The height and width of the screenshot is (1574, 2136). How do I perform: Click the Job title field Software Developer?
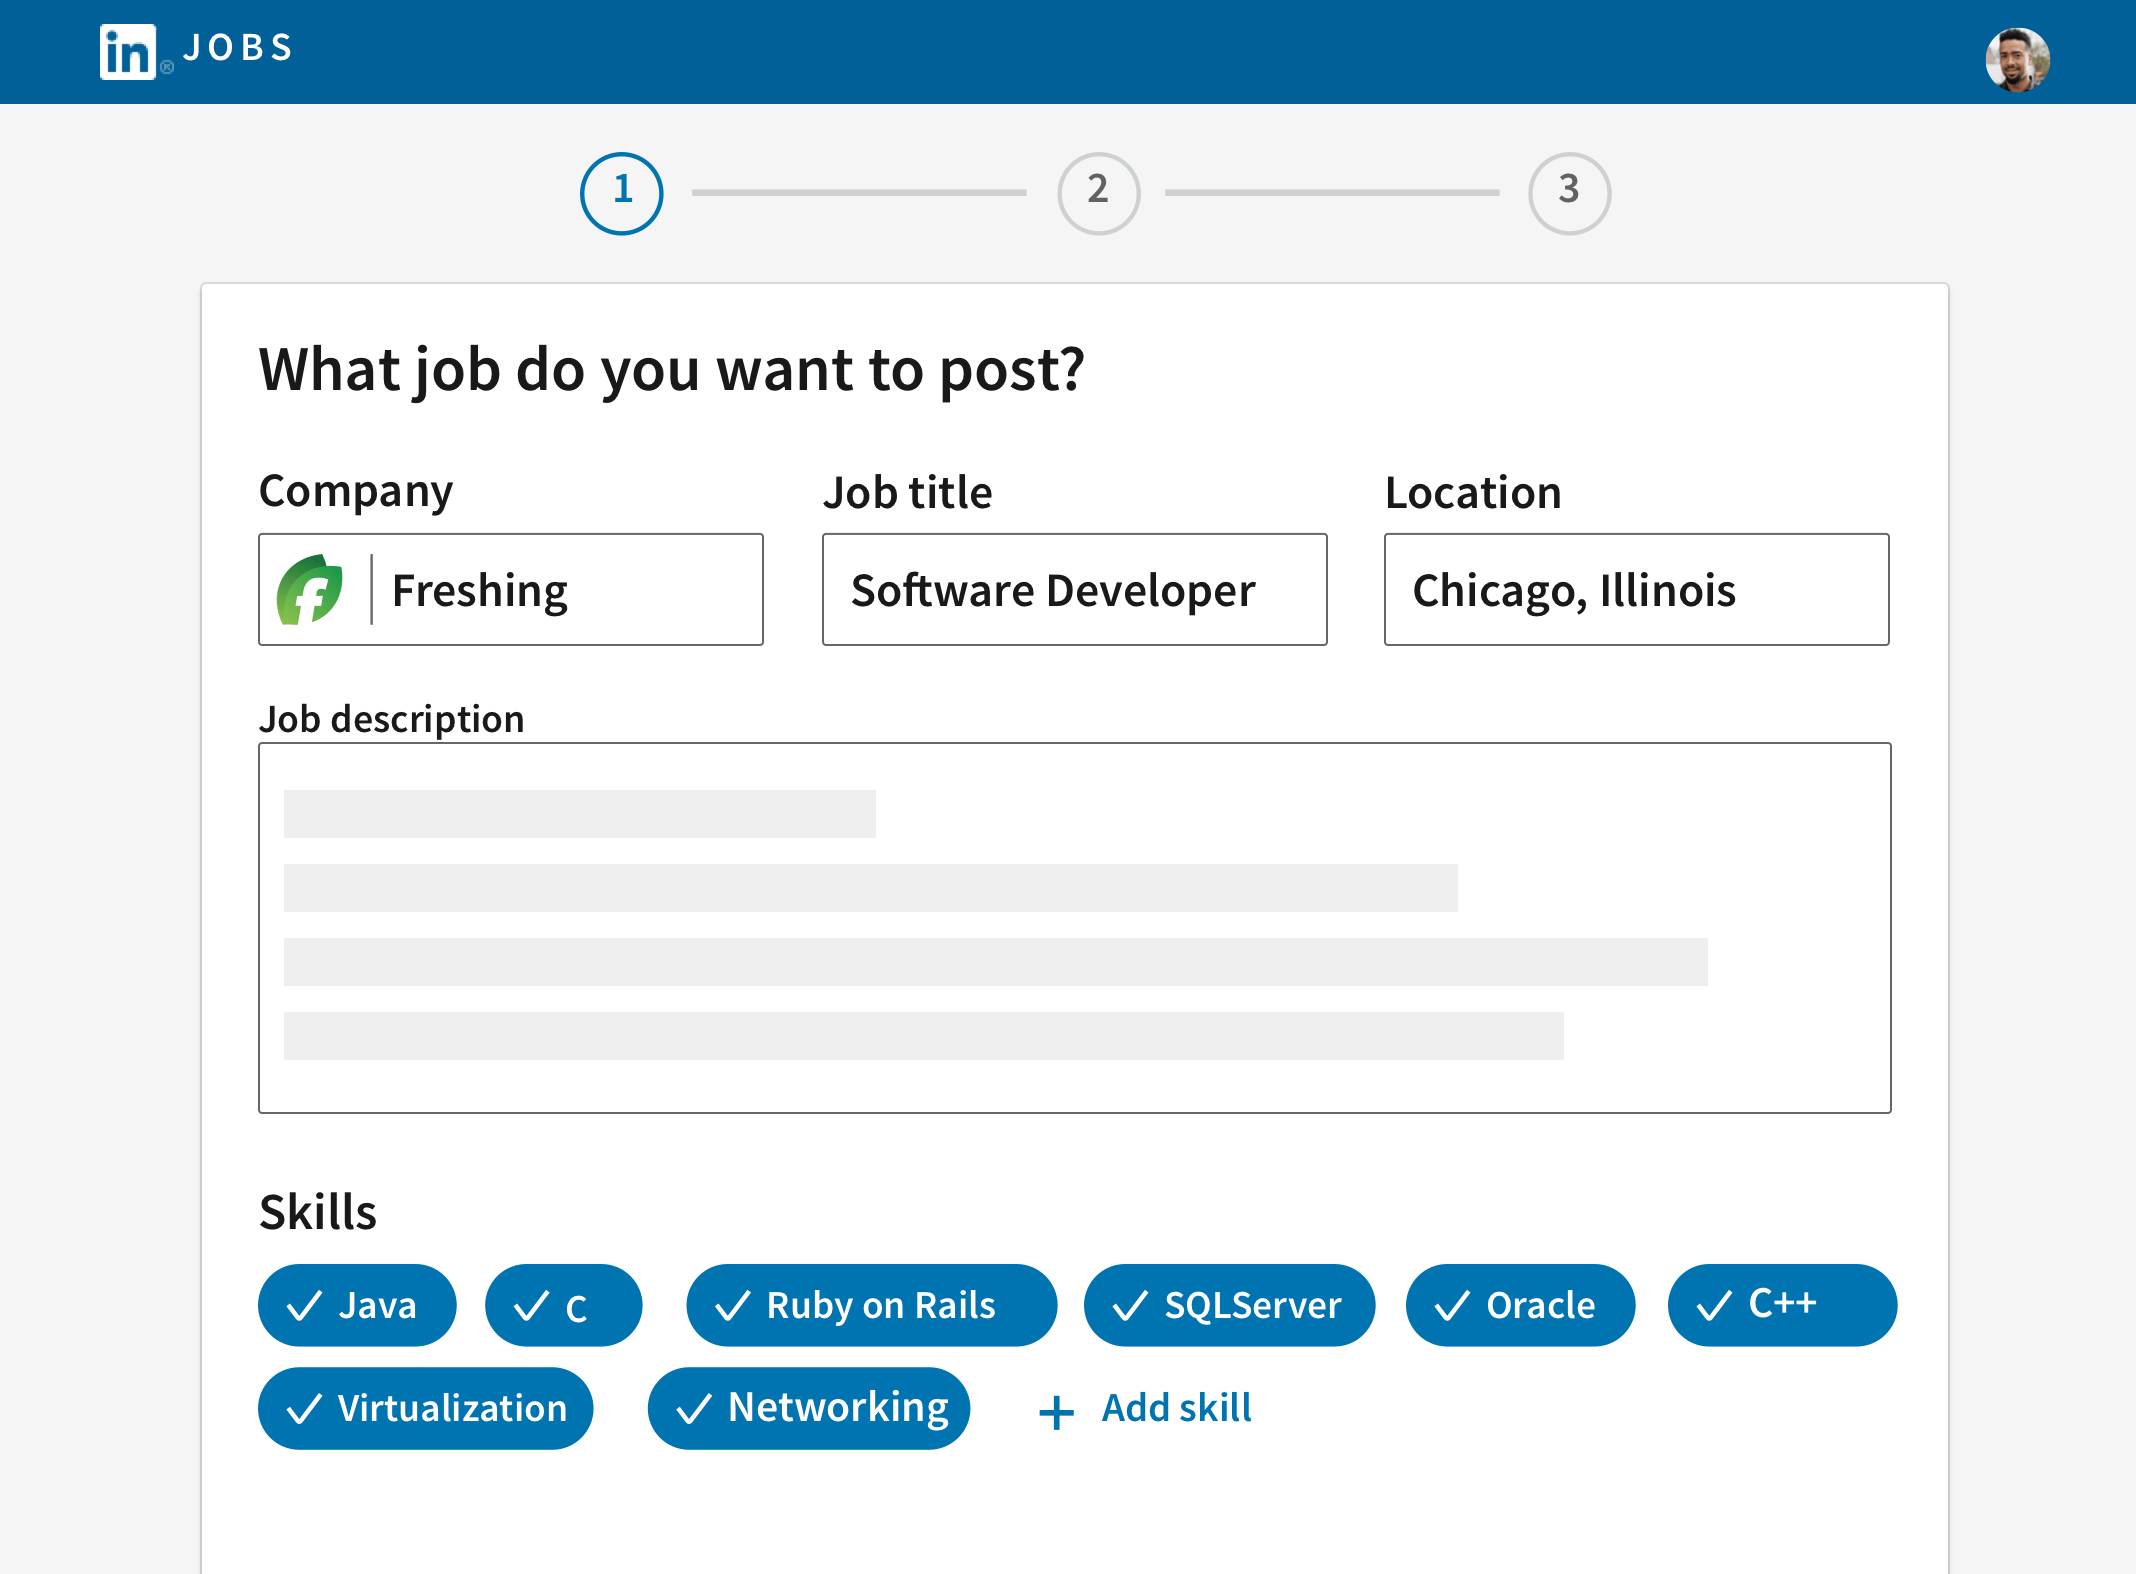1074,589
